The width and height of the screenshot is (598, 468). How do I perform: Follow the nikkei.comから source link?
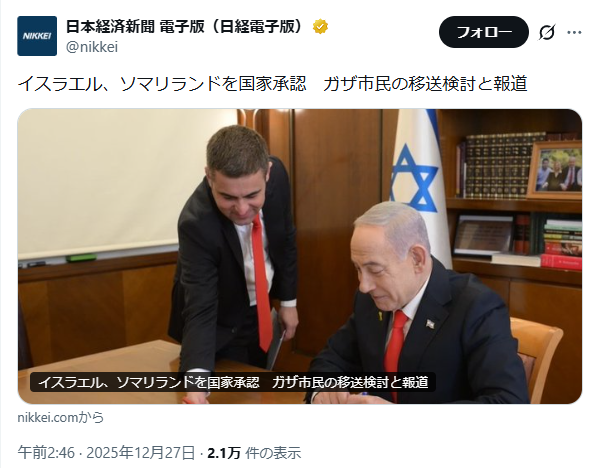point(61,418)
